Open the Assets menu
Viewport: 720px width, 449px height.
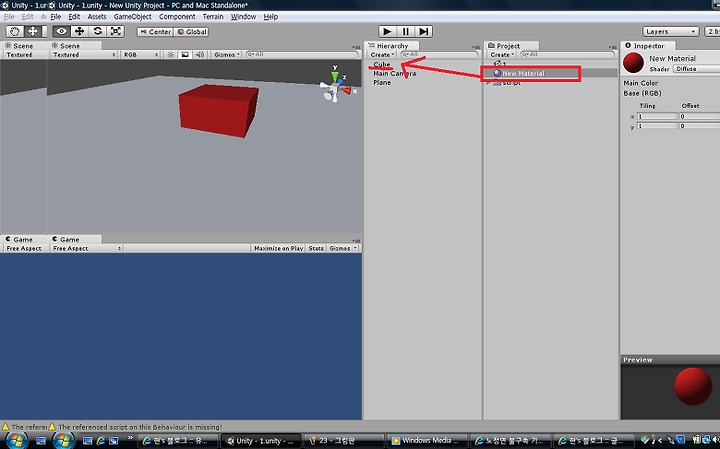click(x=96, y=17)
